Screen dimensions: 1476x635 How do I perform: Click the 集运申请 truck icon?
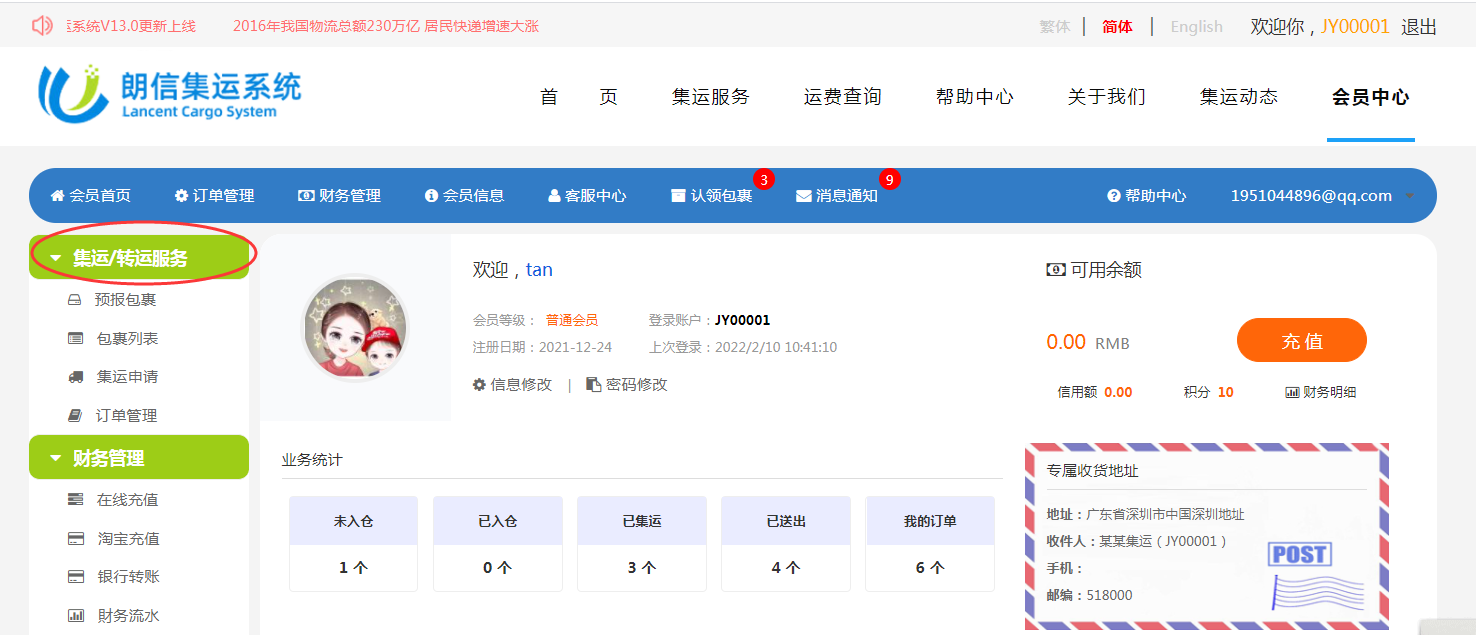tap(75, 377)
